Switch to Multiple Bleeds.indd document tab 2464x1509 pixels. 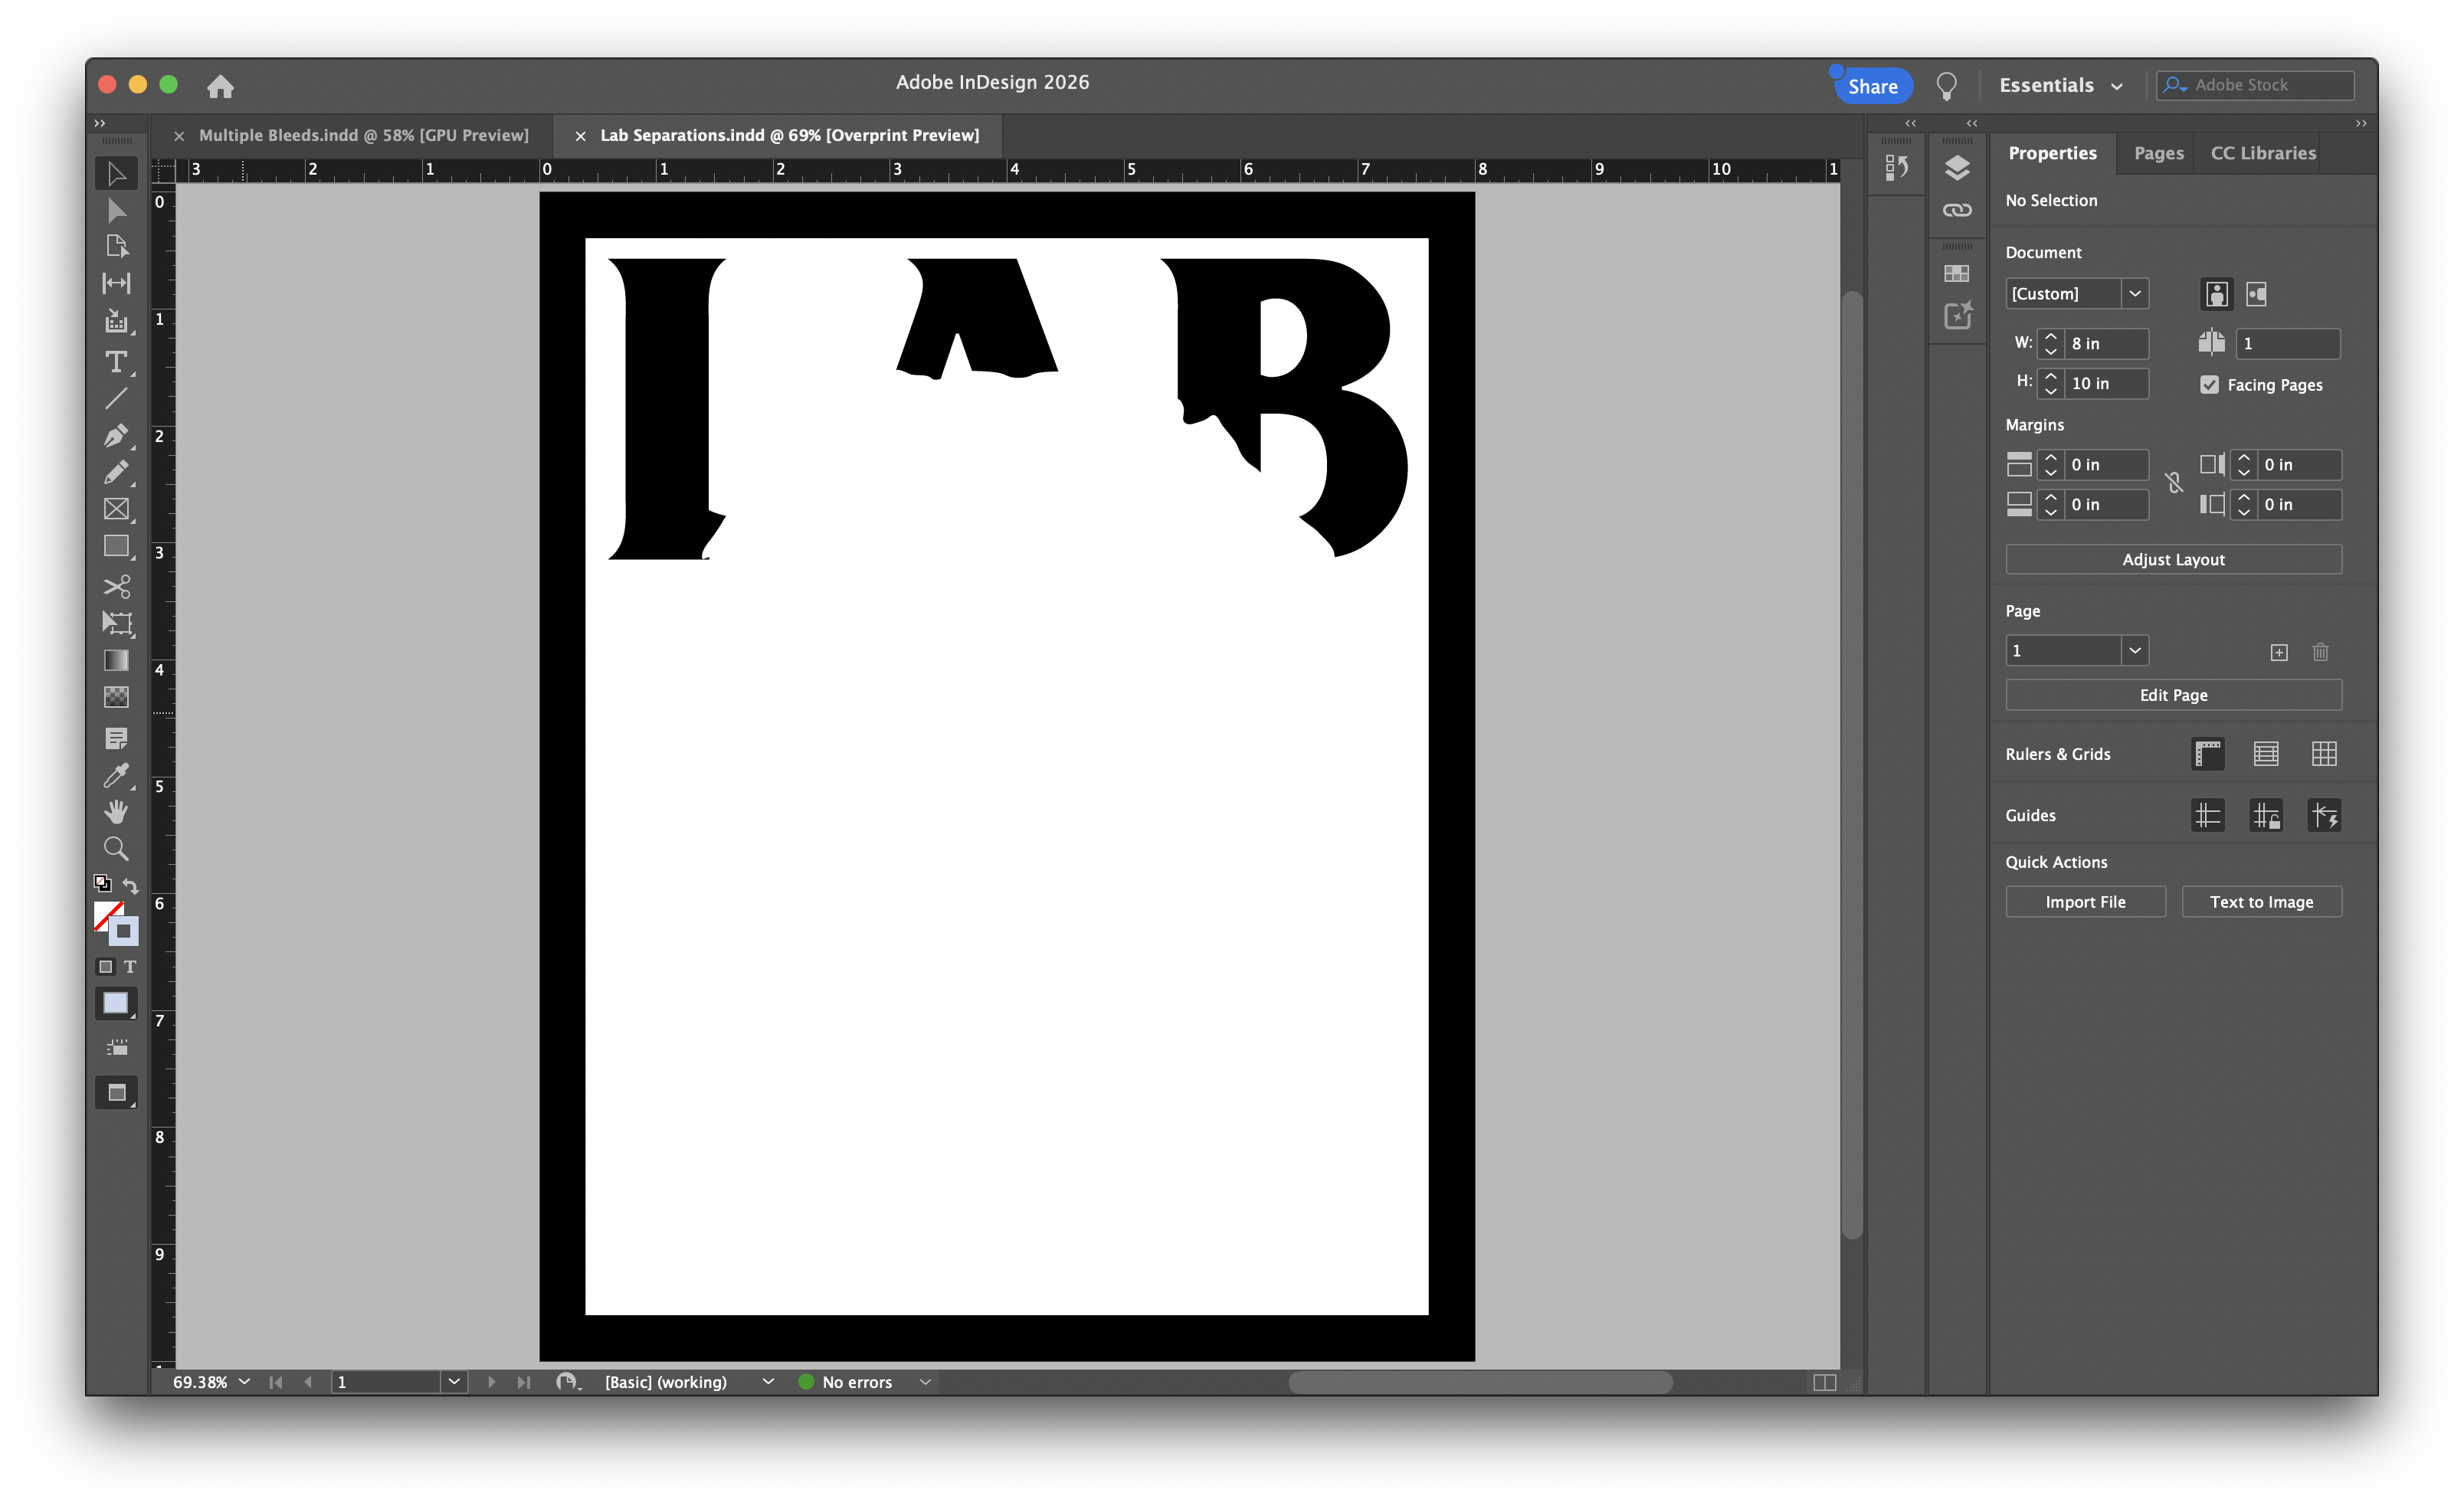(363, 135)
